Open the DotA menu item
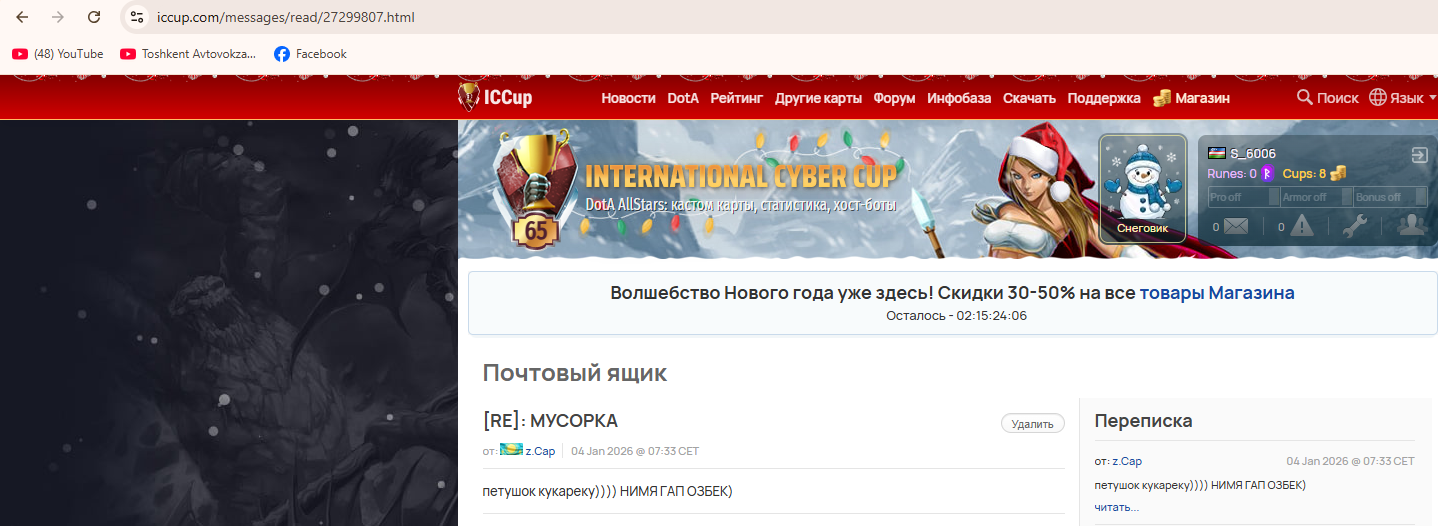The image size is (1438, 526). click(683, 98)
